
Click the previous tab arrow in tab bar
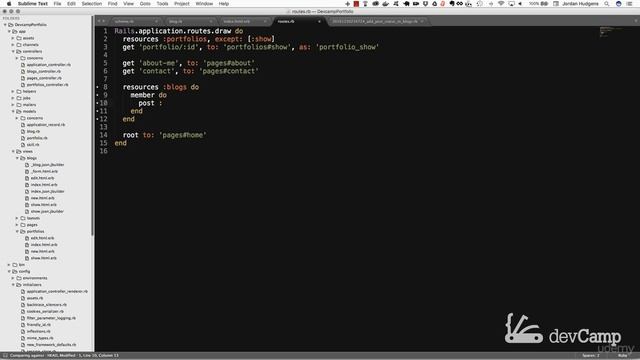(99, 21)
